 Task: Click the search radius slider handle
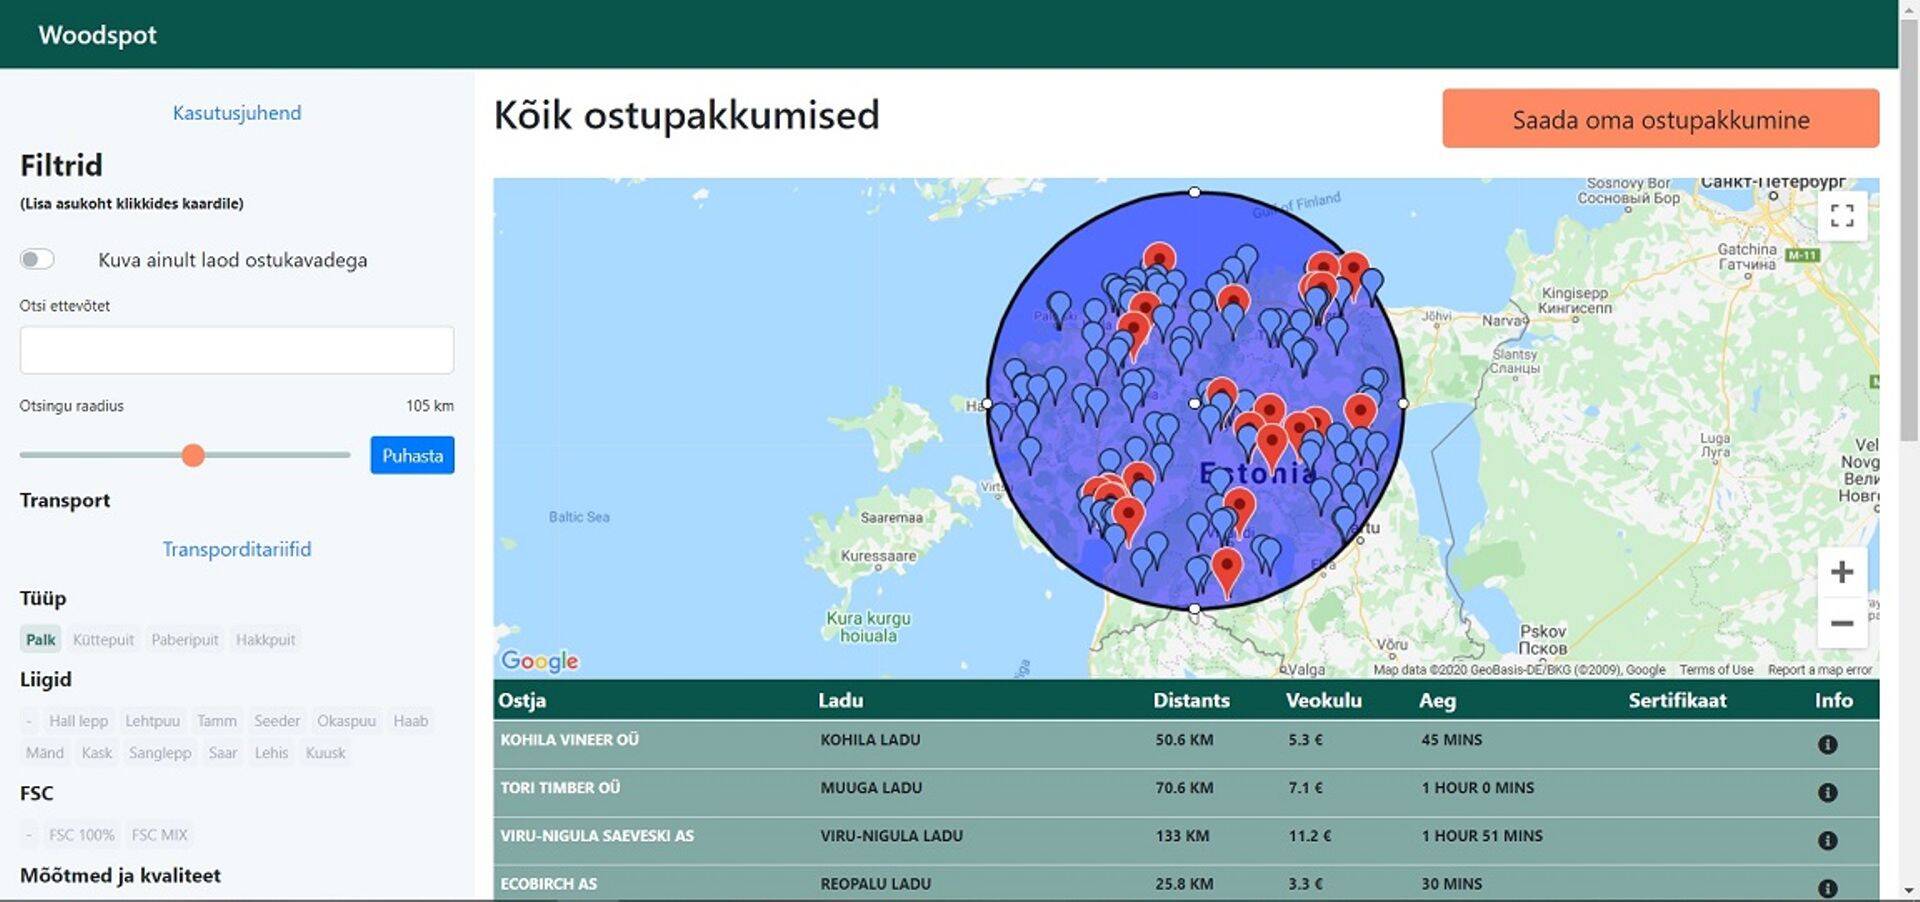(x=193, y=456)
